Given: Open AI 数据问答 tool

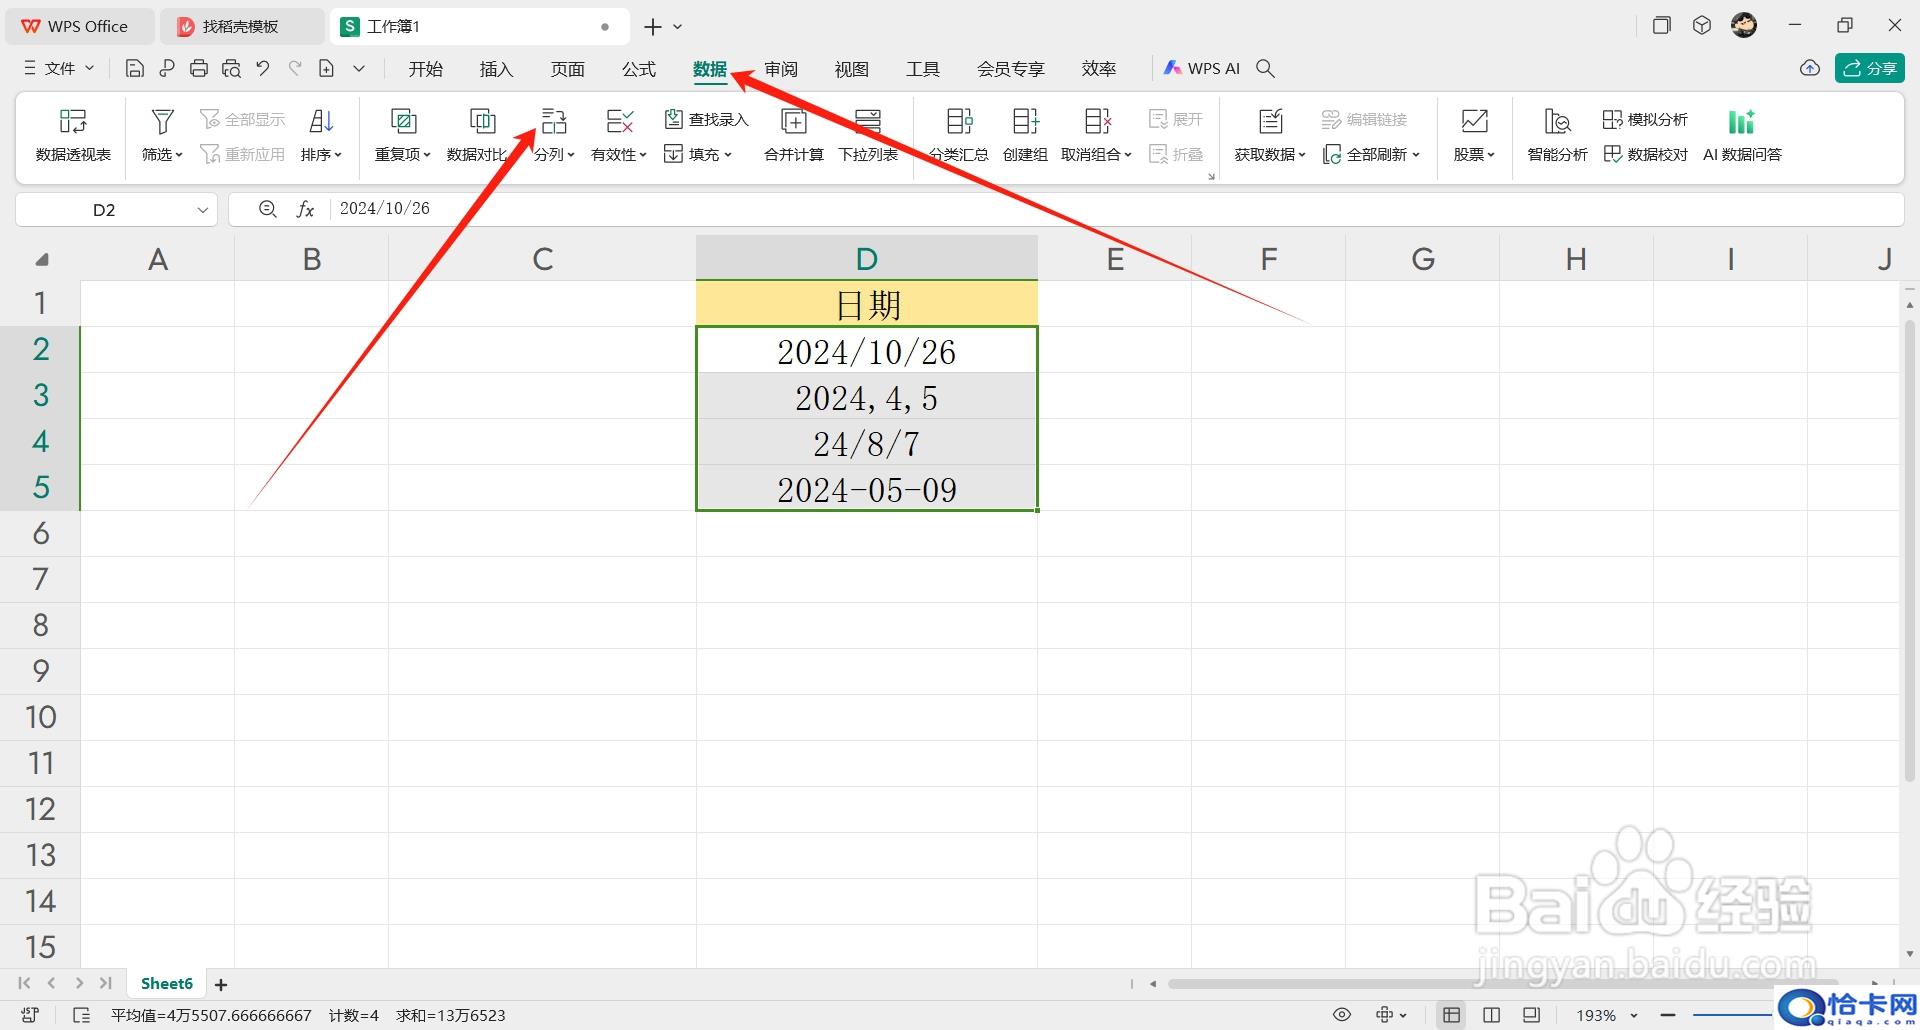Looking at the screenshot, I should pos(1742,135).
